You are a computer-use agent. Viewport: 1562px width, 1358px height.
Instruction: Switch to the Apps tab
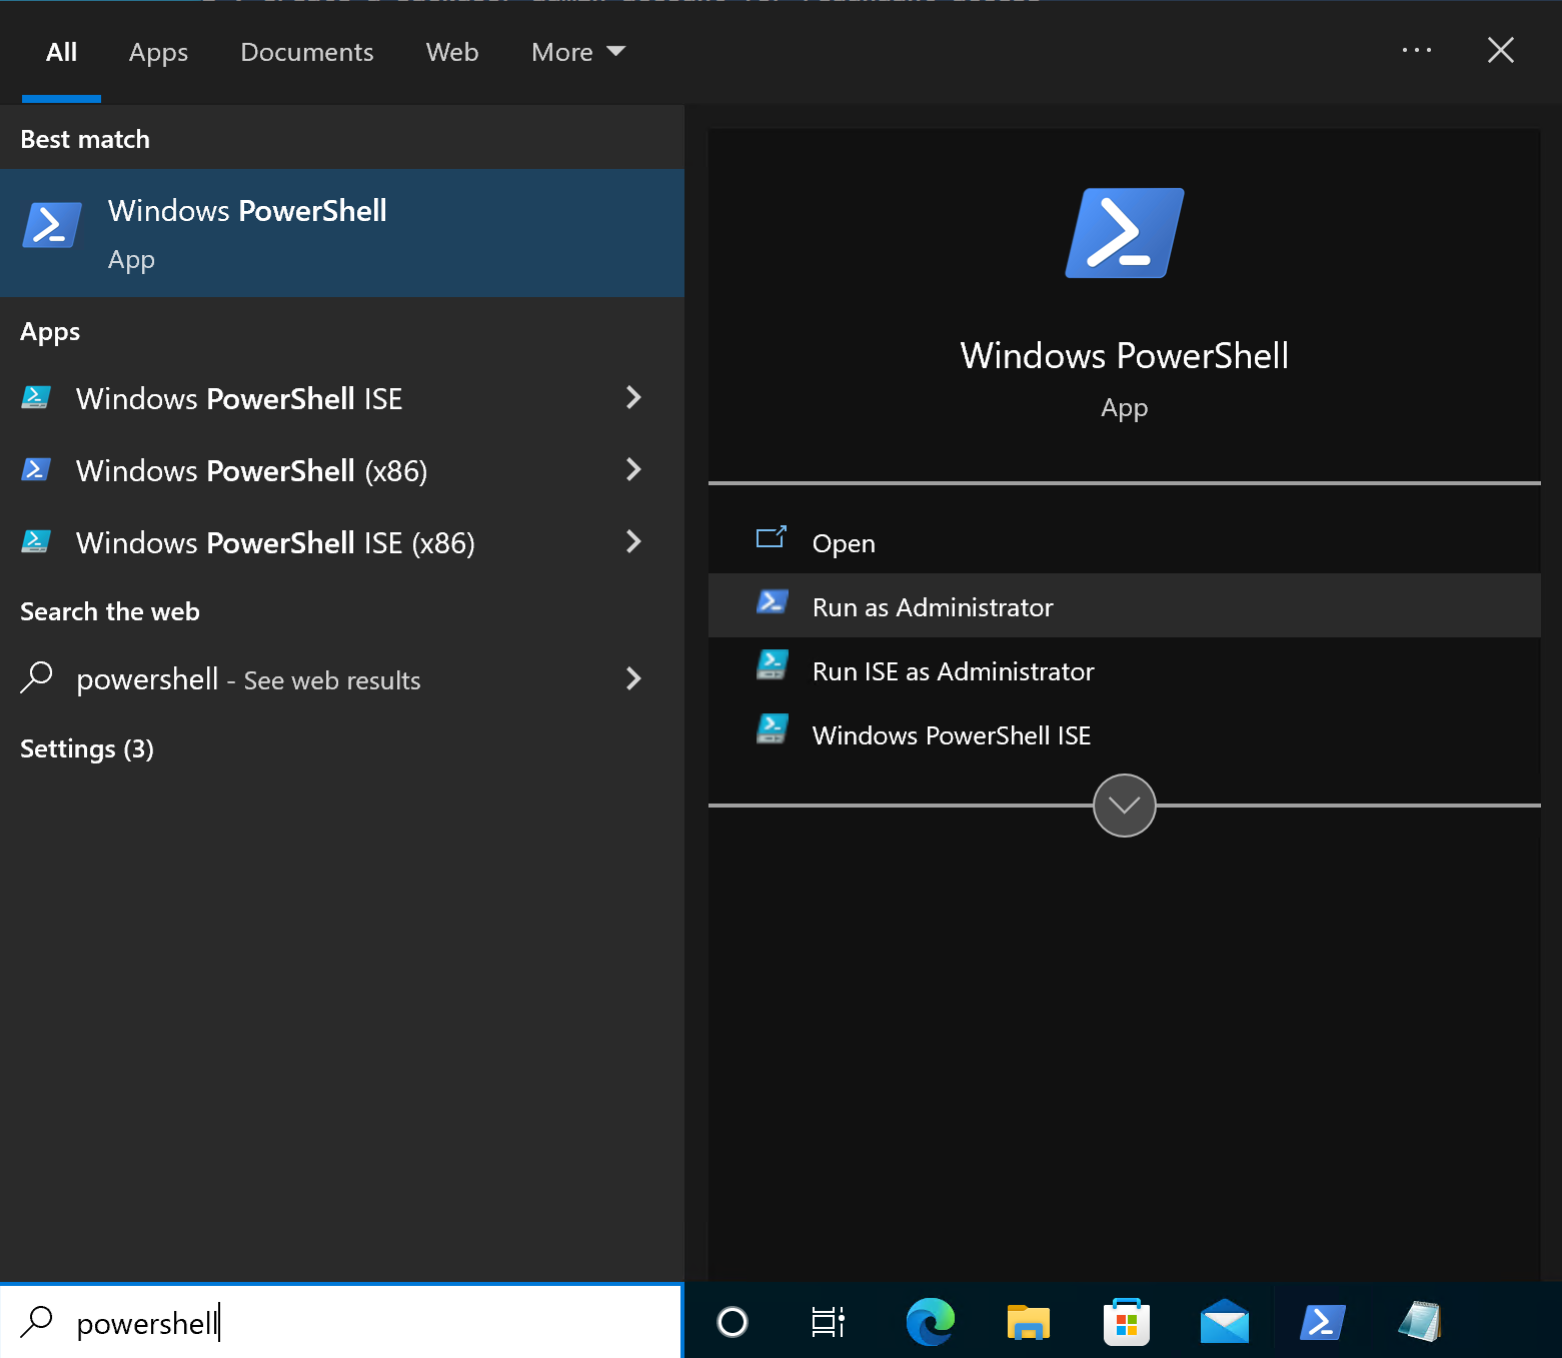157,51
